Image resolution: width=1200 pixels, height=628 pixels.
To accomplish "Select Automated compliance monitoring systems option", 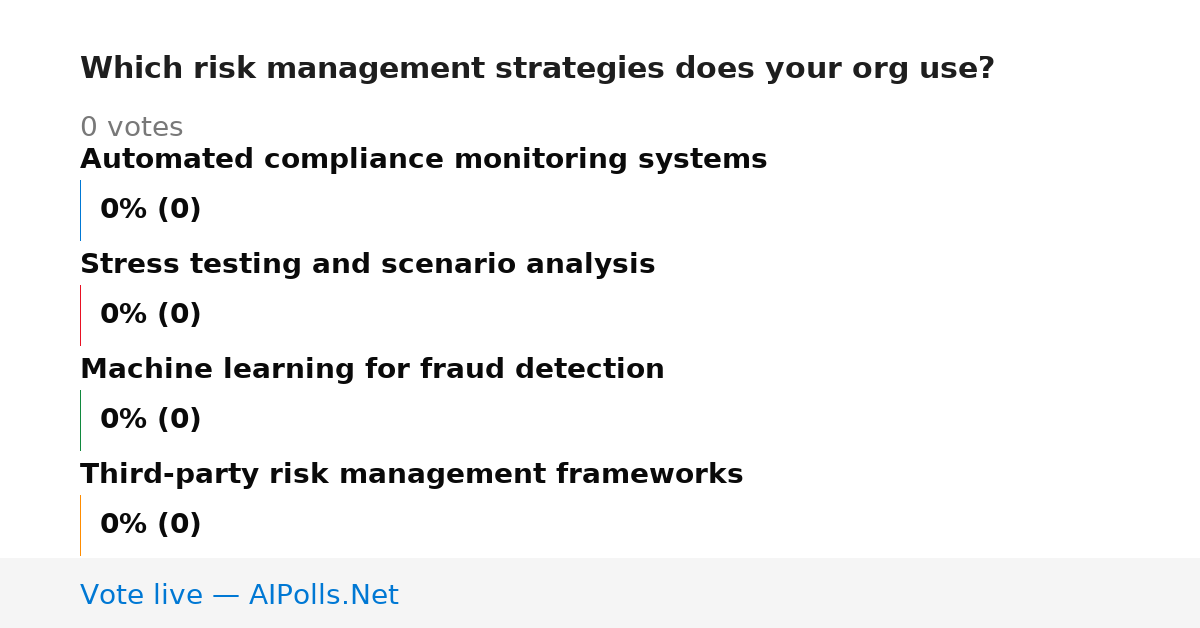I will (x=423, y=160).
